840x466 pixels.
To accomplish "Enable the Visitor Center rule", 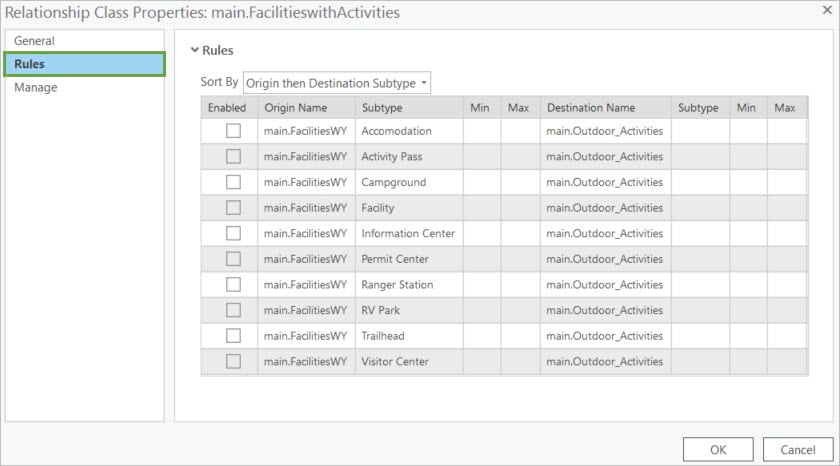I will (233, 362).
